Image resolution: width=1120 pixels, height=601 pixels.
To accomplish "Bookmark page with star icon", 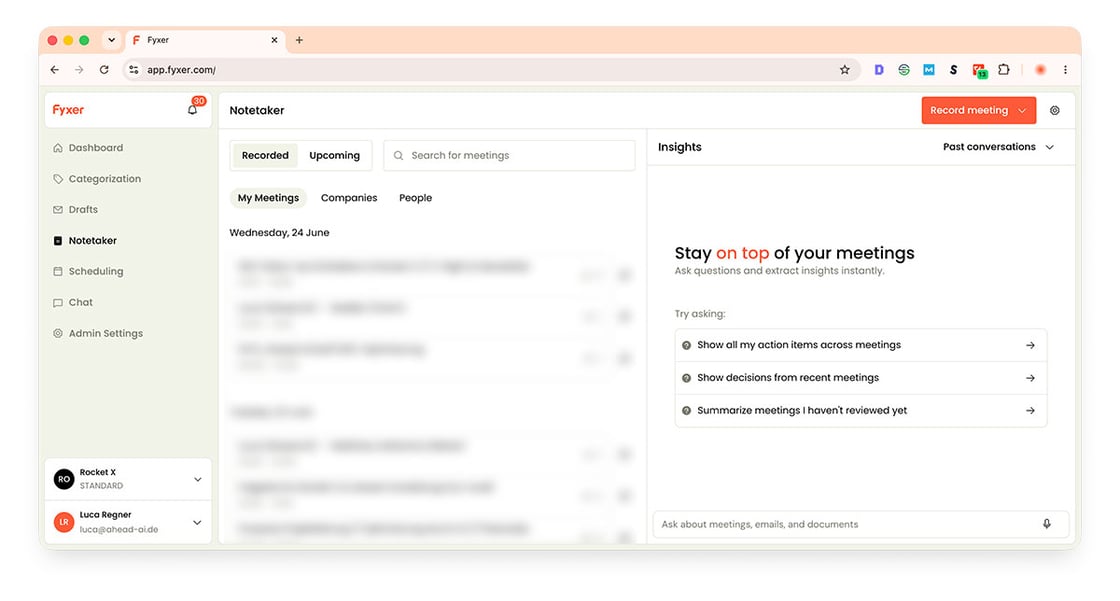I will pyautogui.click(x=845, y=69).
